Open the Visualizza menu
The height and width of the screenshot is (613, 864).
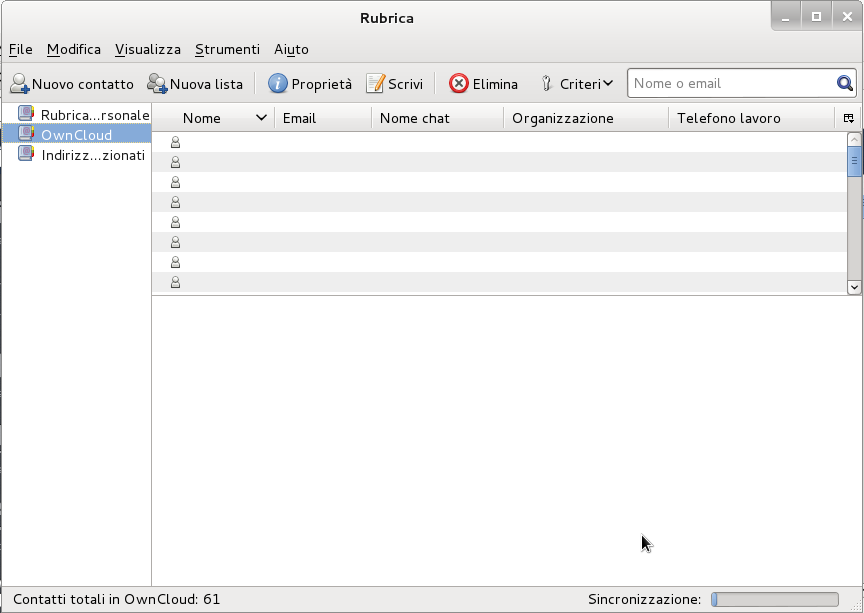click(148, 49)
